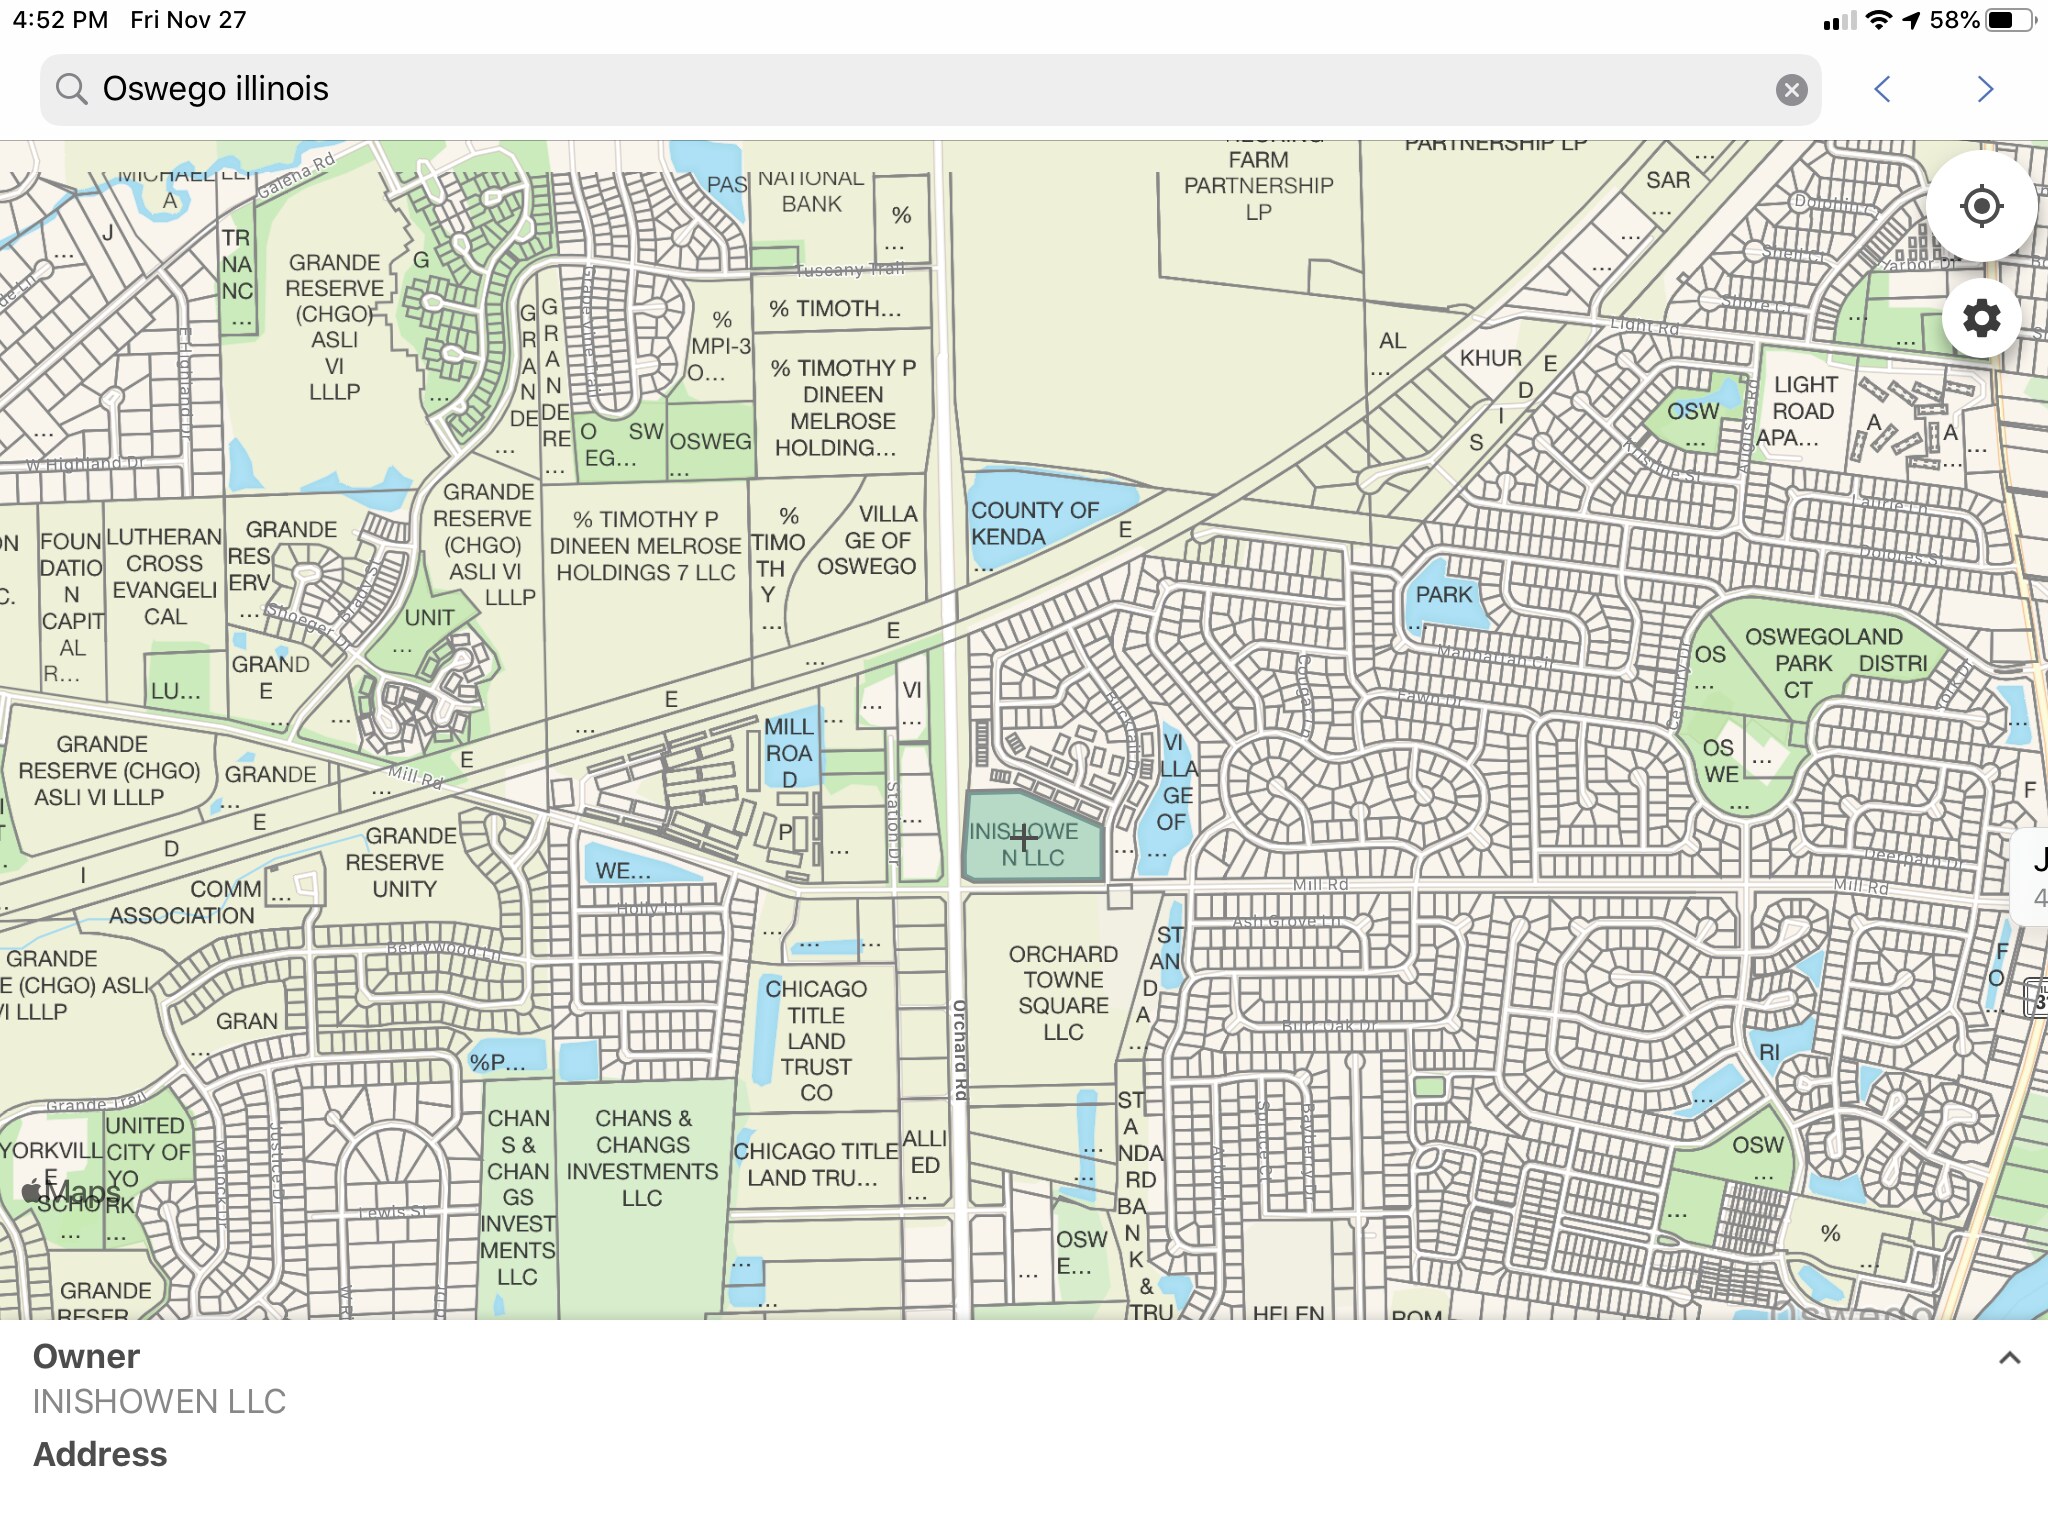Tap the COUNTY OF KENDA parcel

point(1035,523)
